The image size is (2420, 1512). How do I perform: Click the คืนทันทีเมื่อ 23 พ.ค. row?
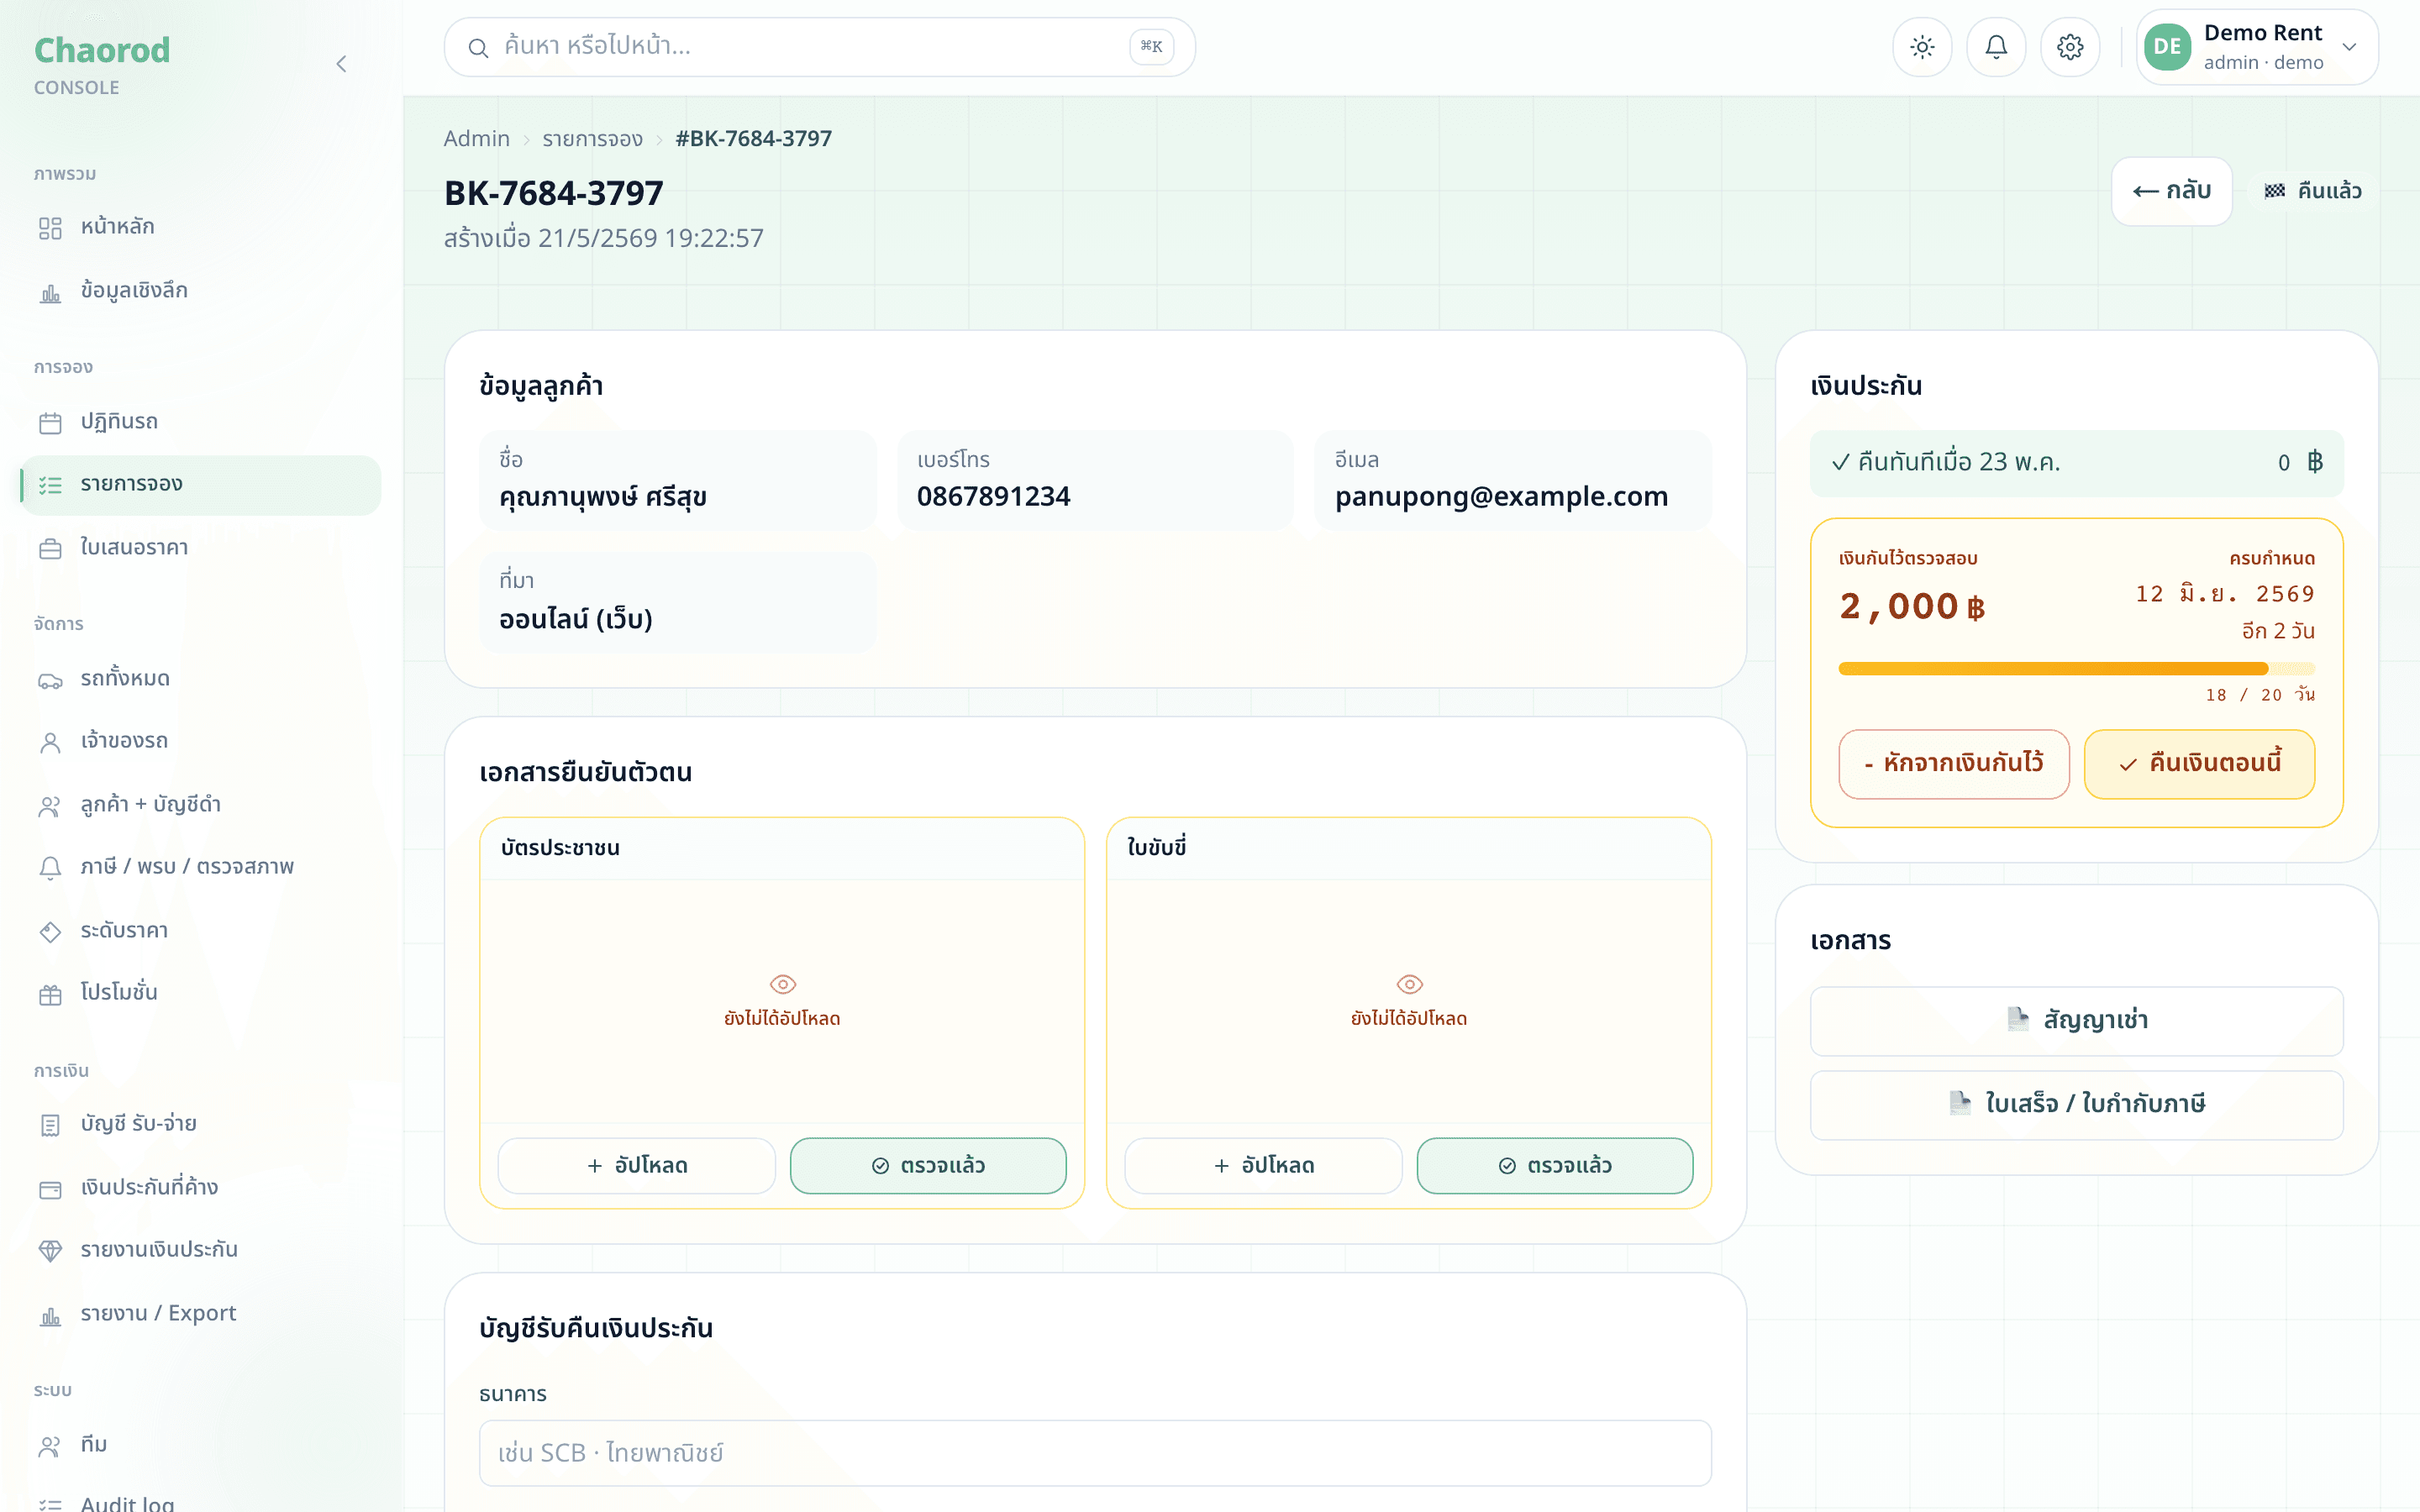[2076, 463]
